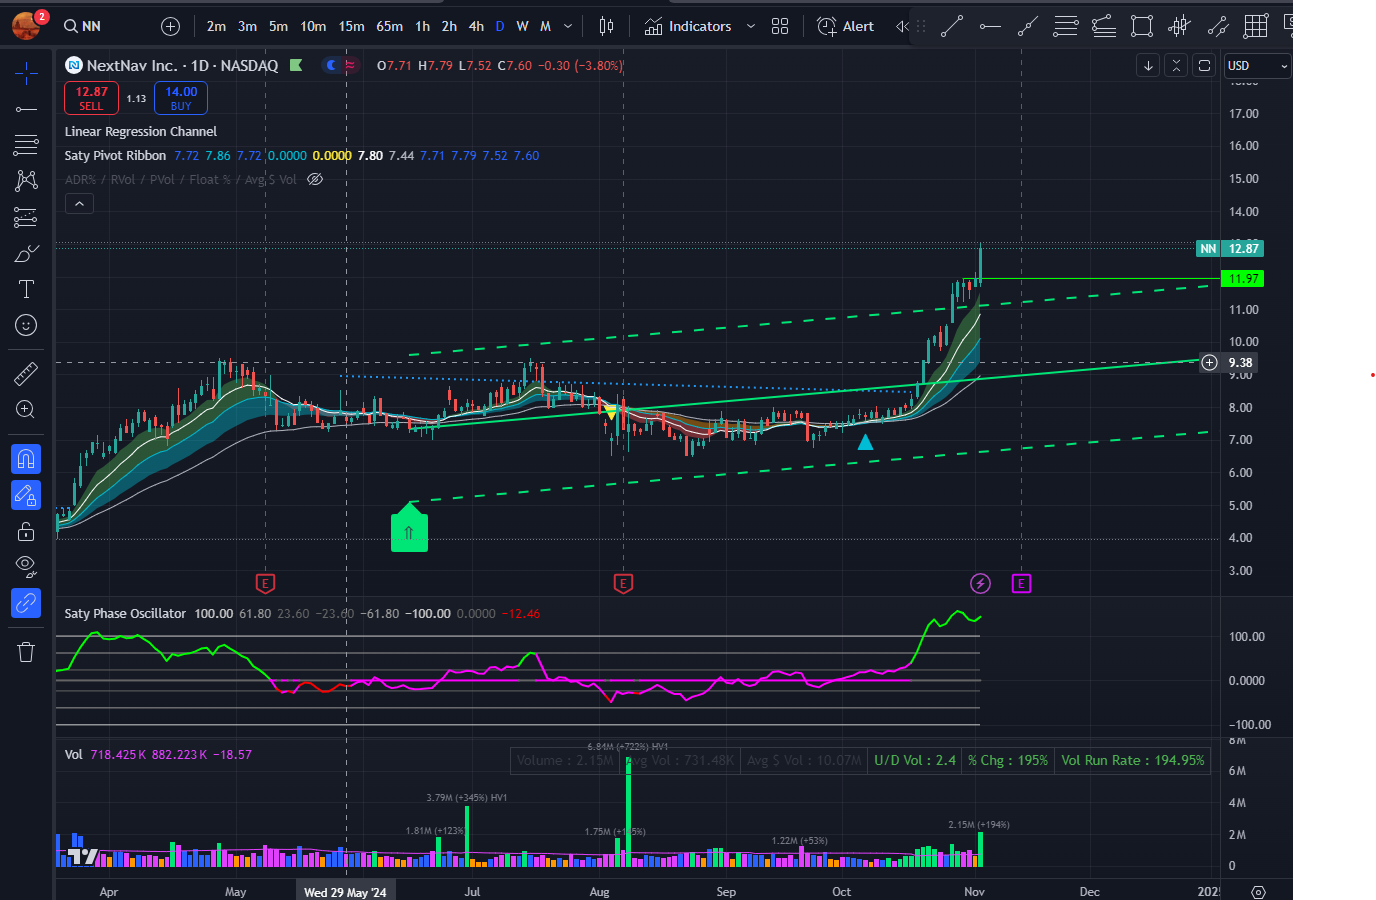Create a new Alert

(846, 26)
